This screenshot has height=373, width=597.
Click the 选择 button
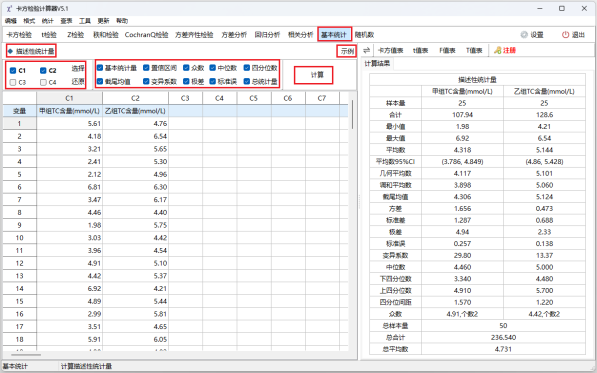pos(78,69)
